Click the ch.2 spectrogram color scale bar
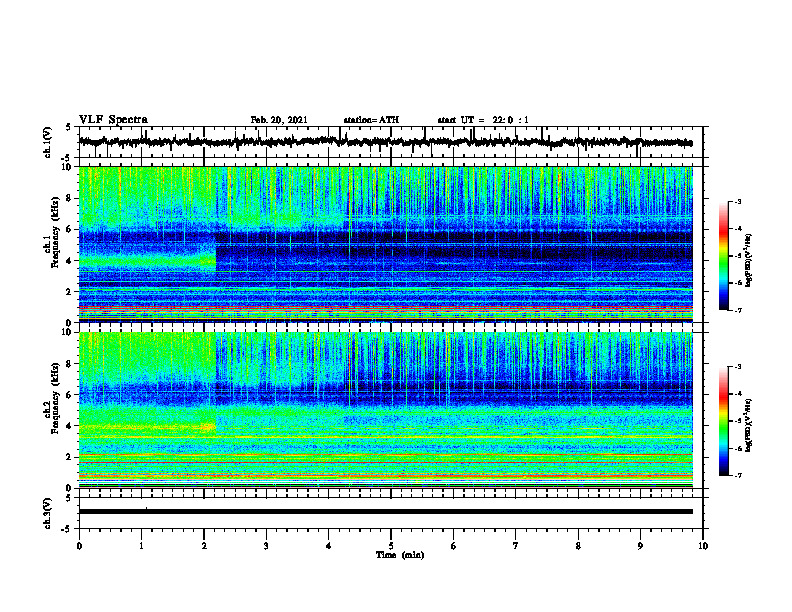Viewport: 792px width, 612px height. [724, 421]
